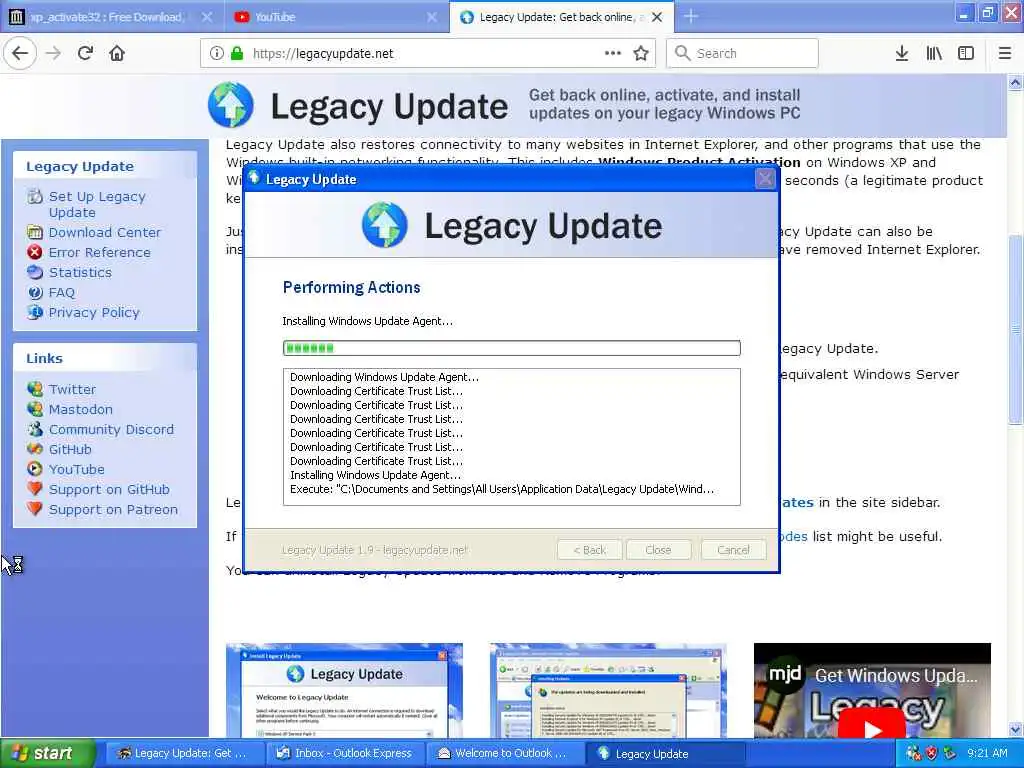The width and height of the screenshot is (1024, 768).
Task: Select the Downloading Windows Update Agent log line
Action: [x=384, y=377]
